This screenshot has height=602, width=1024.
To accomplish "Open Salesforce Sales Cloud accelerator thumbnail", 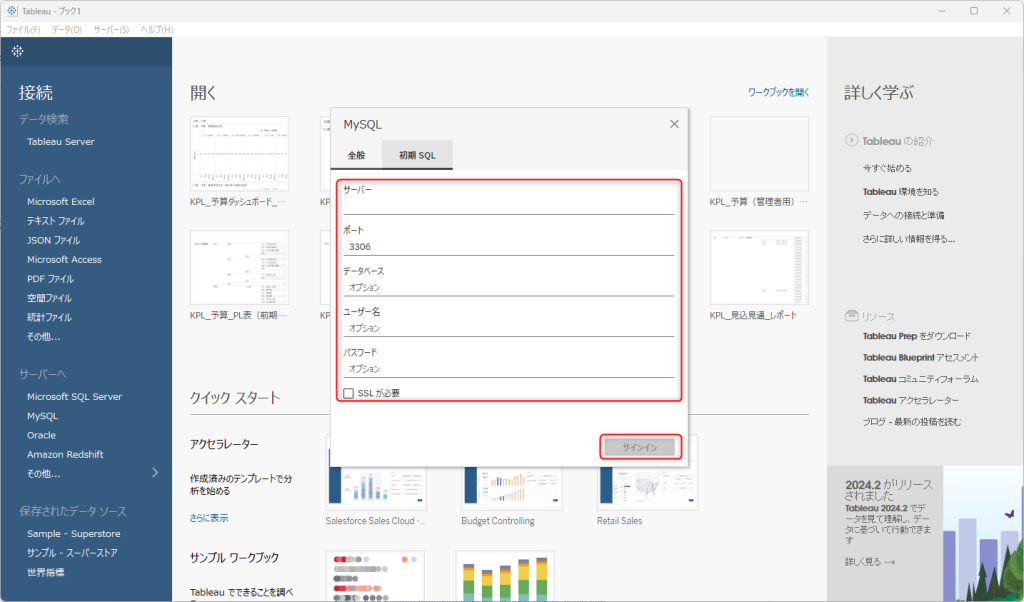I will (x=376, y=488).
